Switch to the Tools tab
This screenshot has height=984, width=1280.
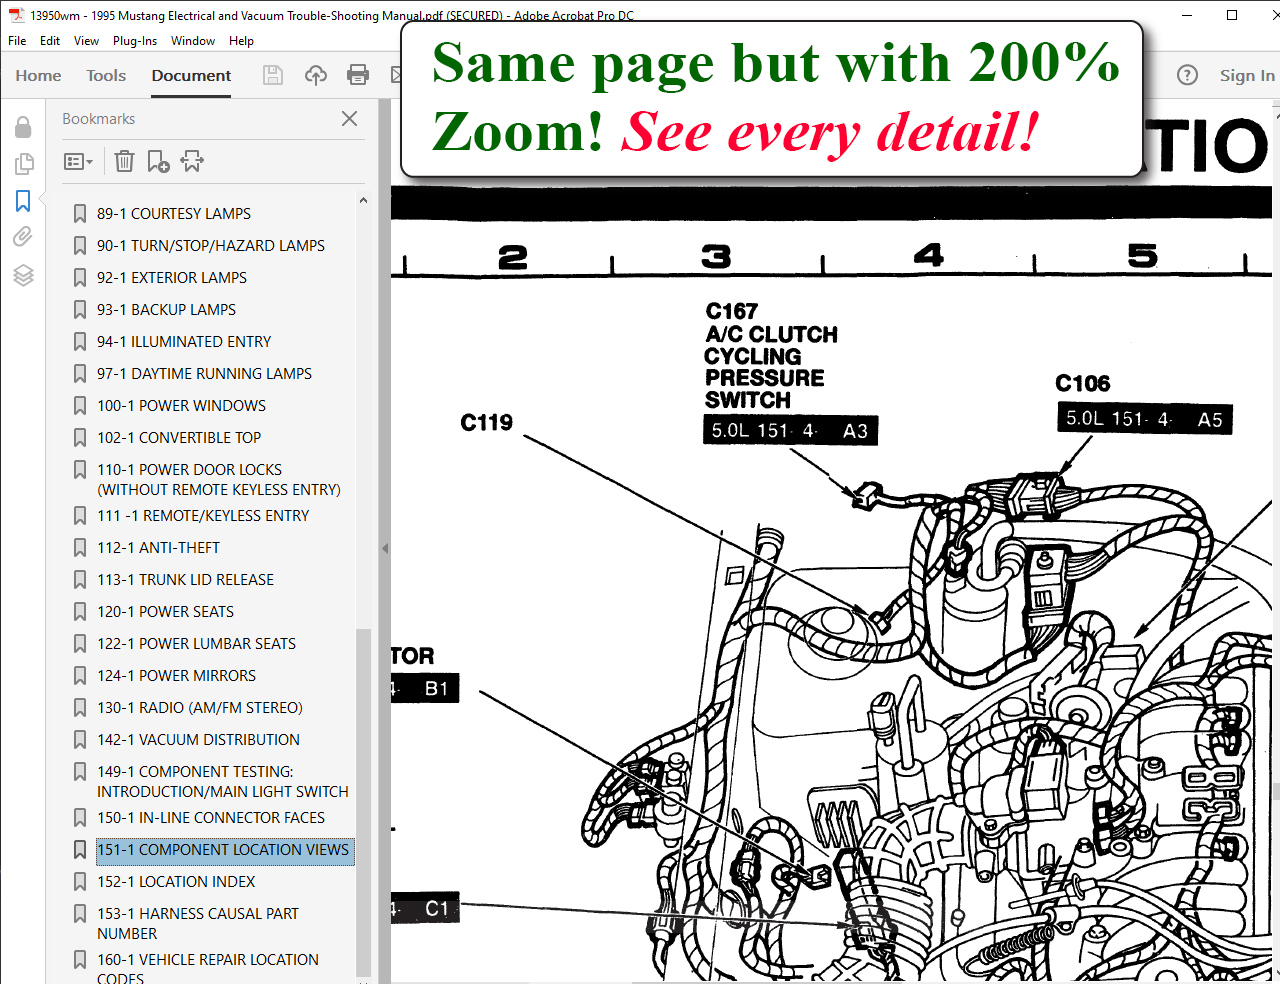[106, 76]
